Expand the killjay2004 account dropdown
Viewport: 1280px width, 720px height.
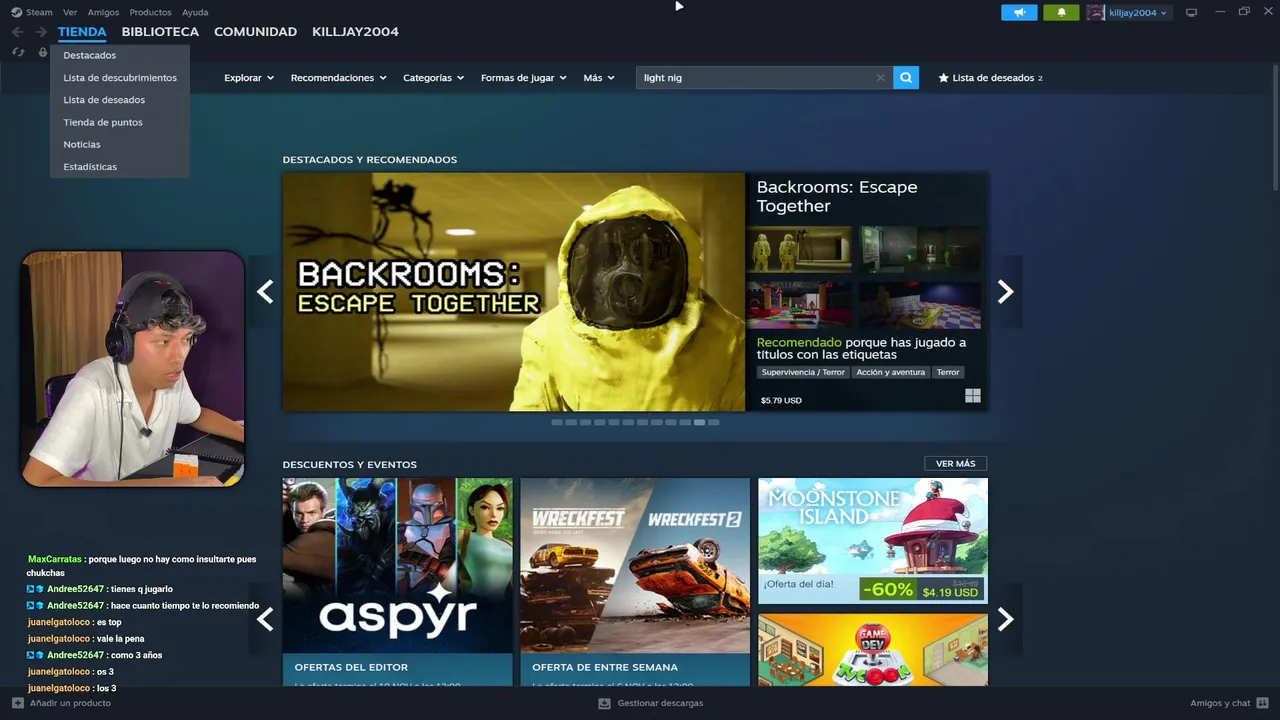tap(1138, 12)
